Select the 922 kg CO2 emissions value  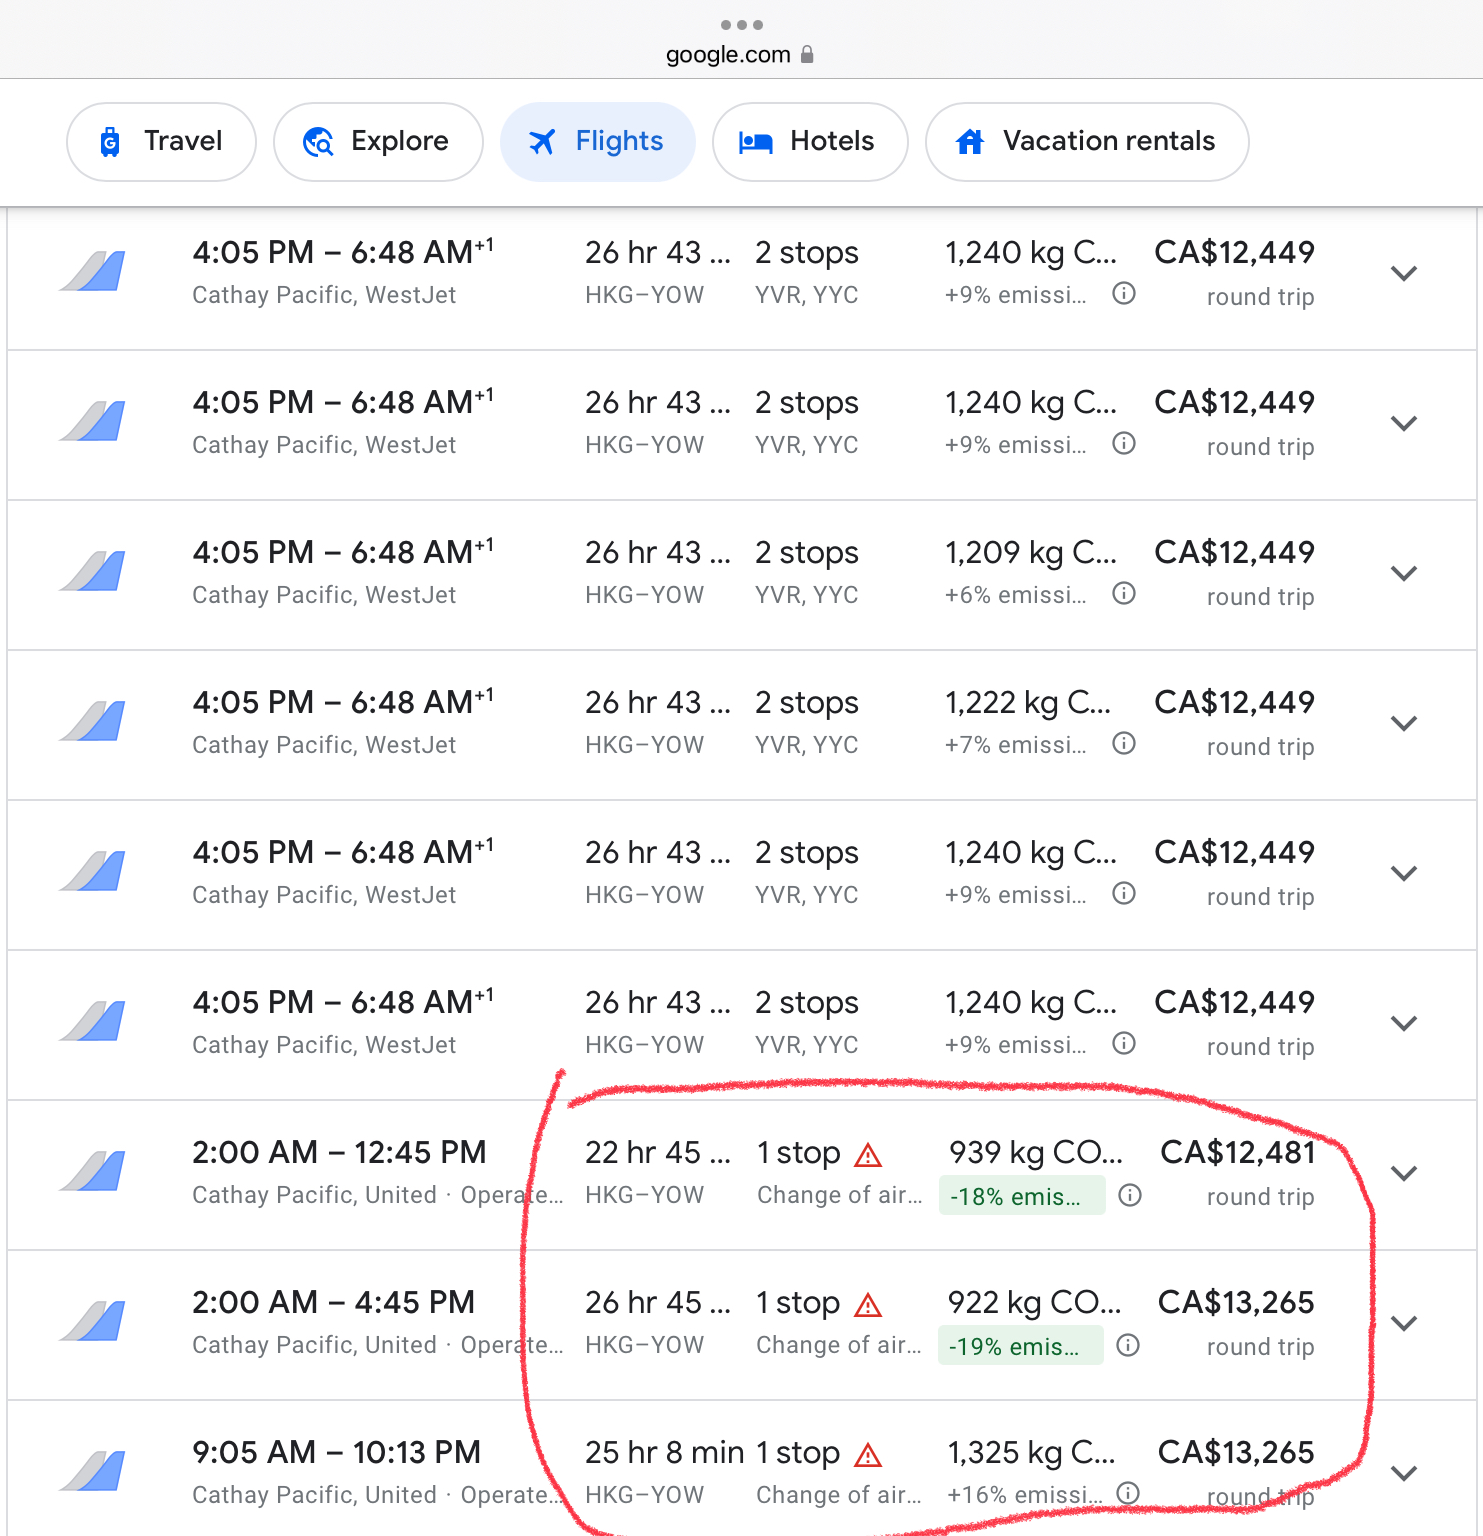[x=1034, y=1303]
